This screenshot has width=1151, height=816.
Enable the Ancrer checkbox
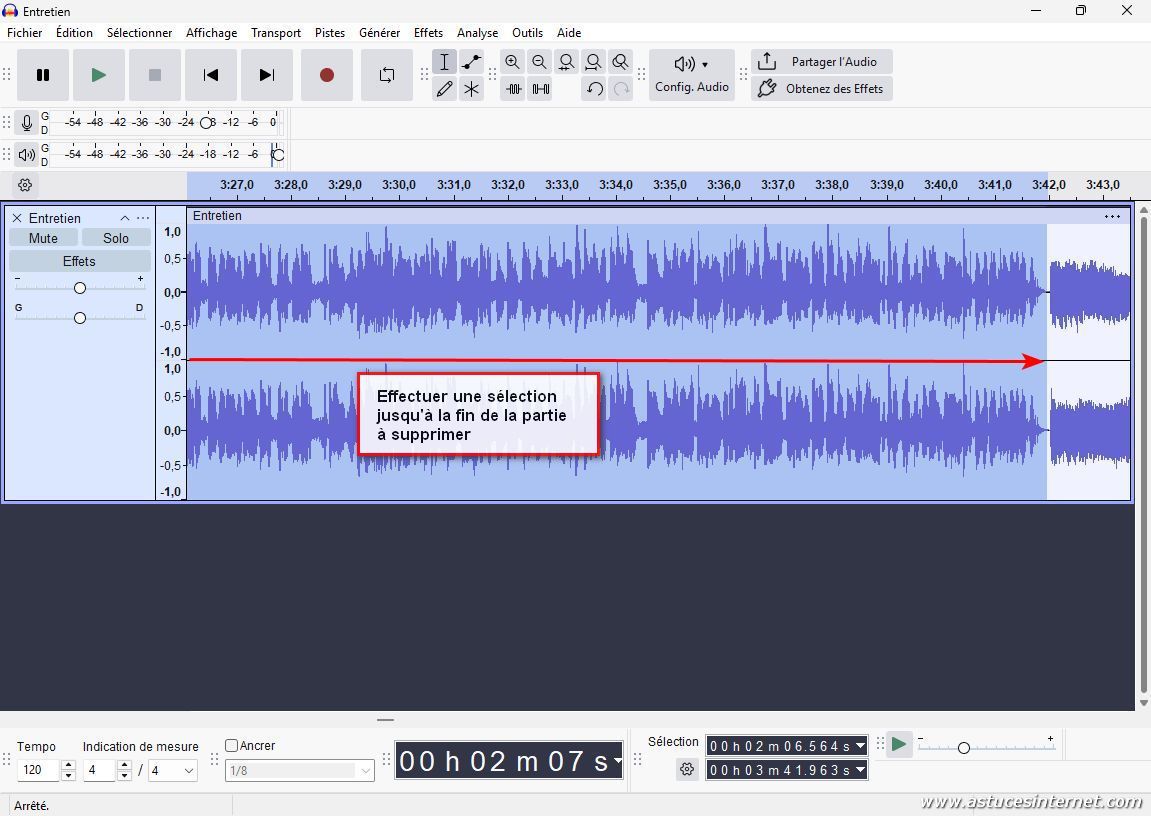(232, 745)
